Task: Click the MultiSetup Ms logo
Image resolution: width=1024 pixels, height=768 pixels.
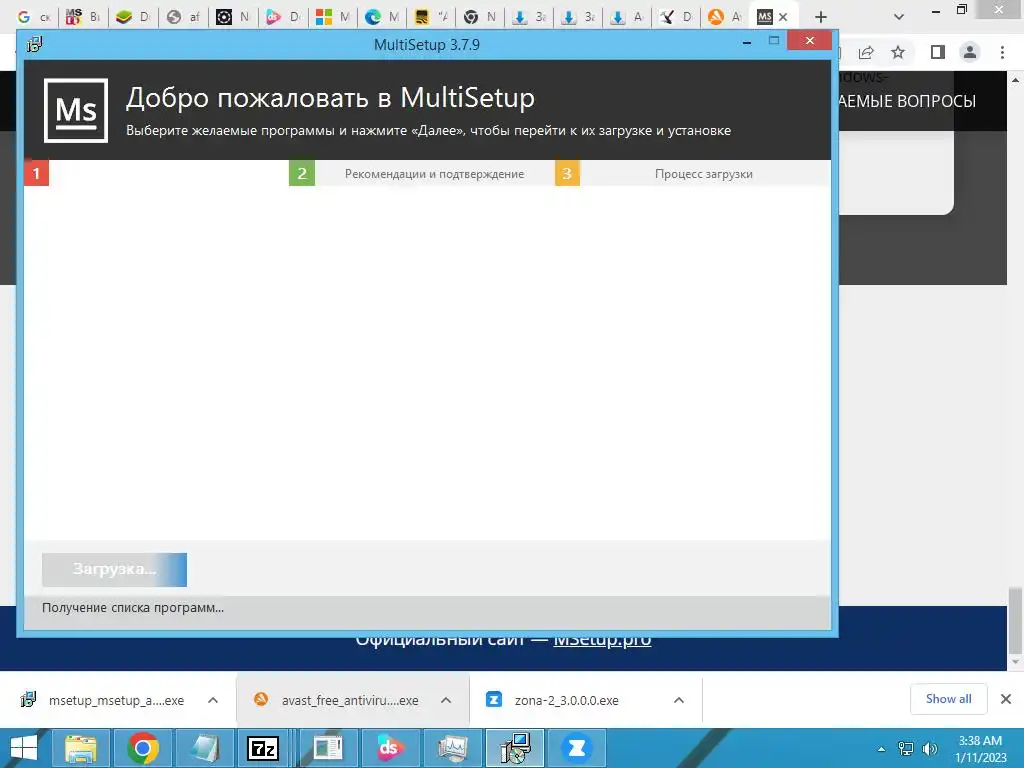Action: pyautogui.click(x=76, y=110)
